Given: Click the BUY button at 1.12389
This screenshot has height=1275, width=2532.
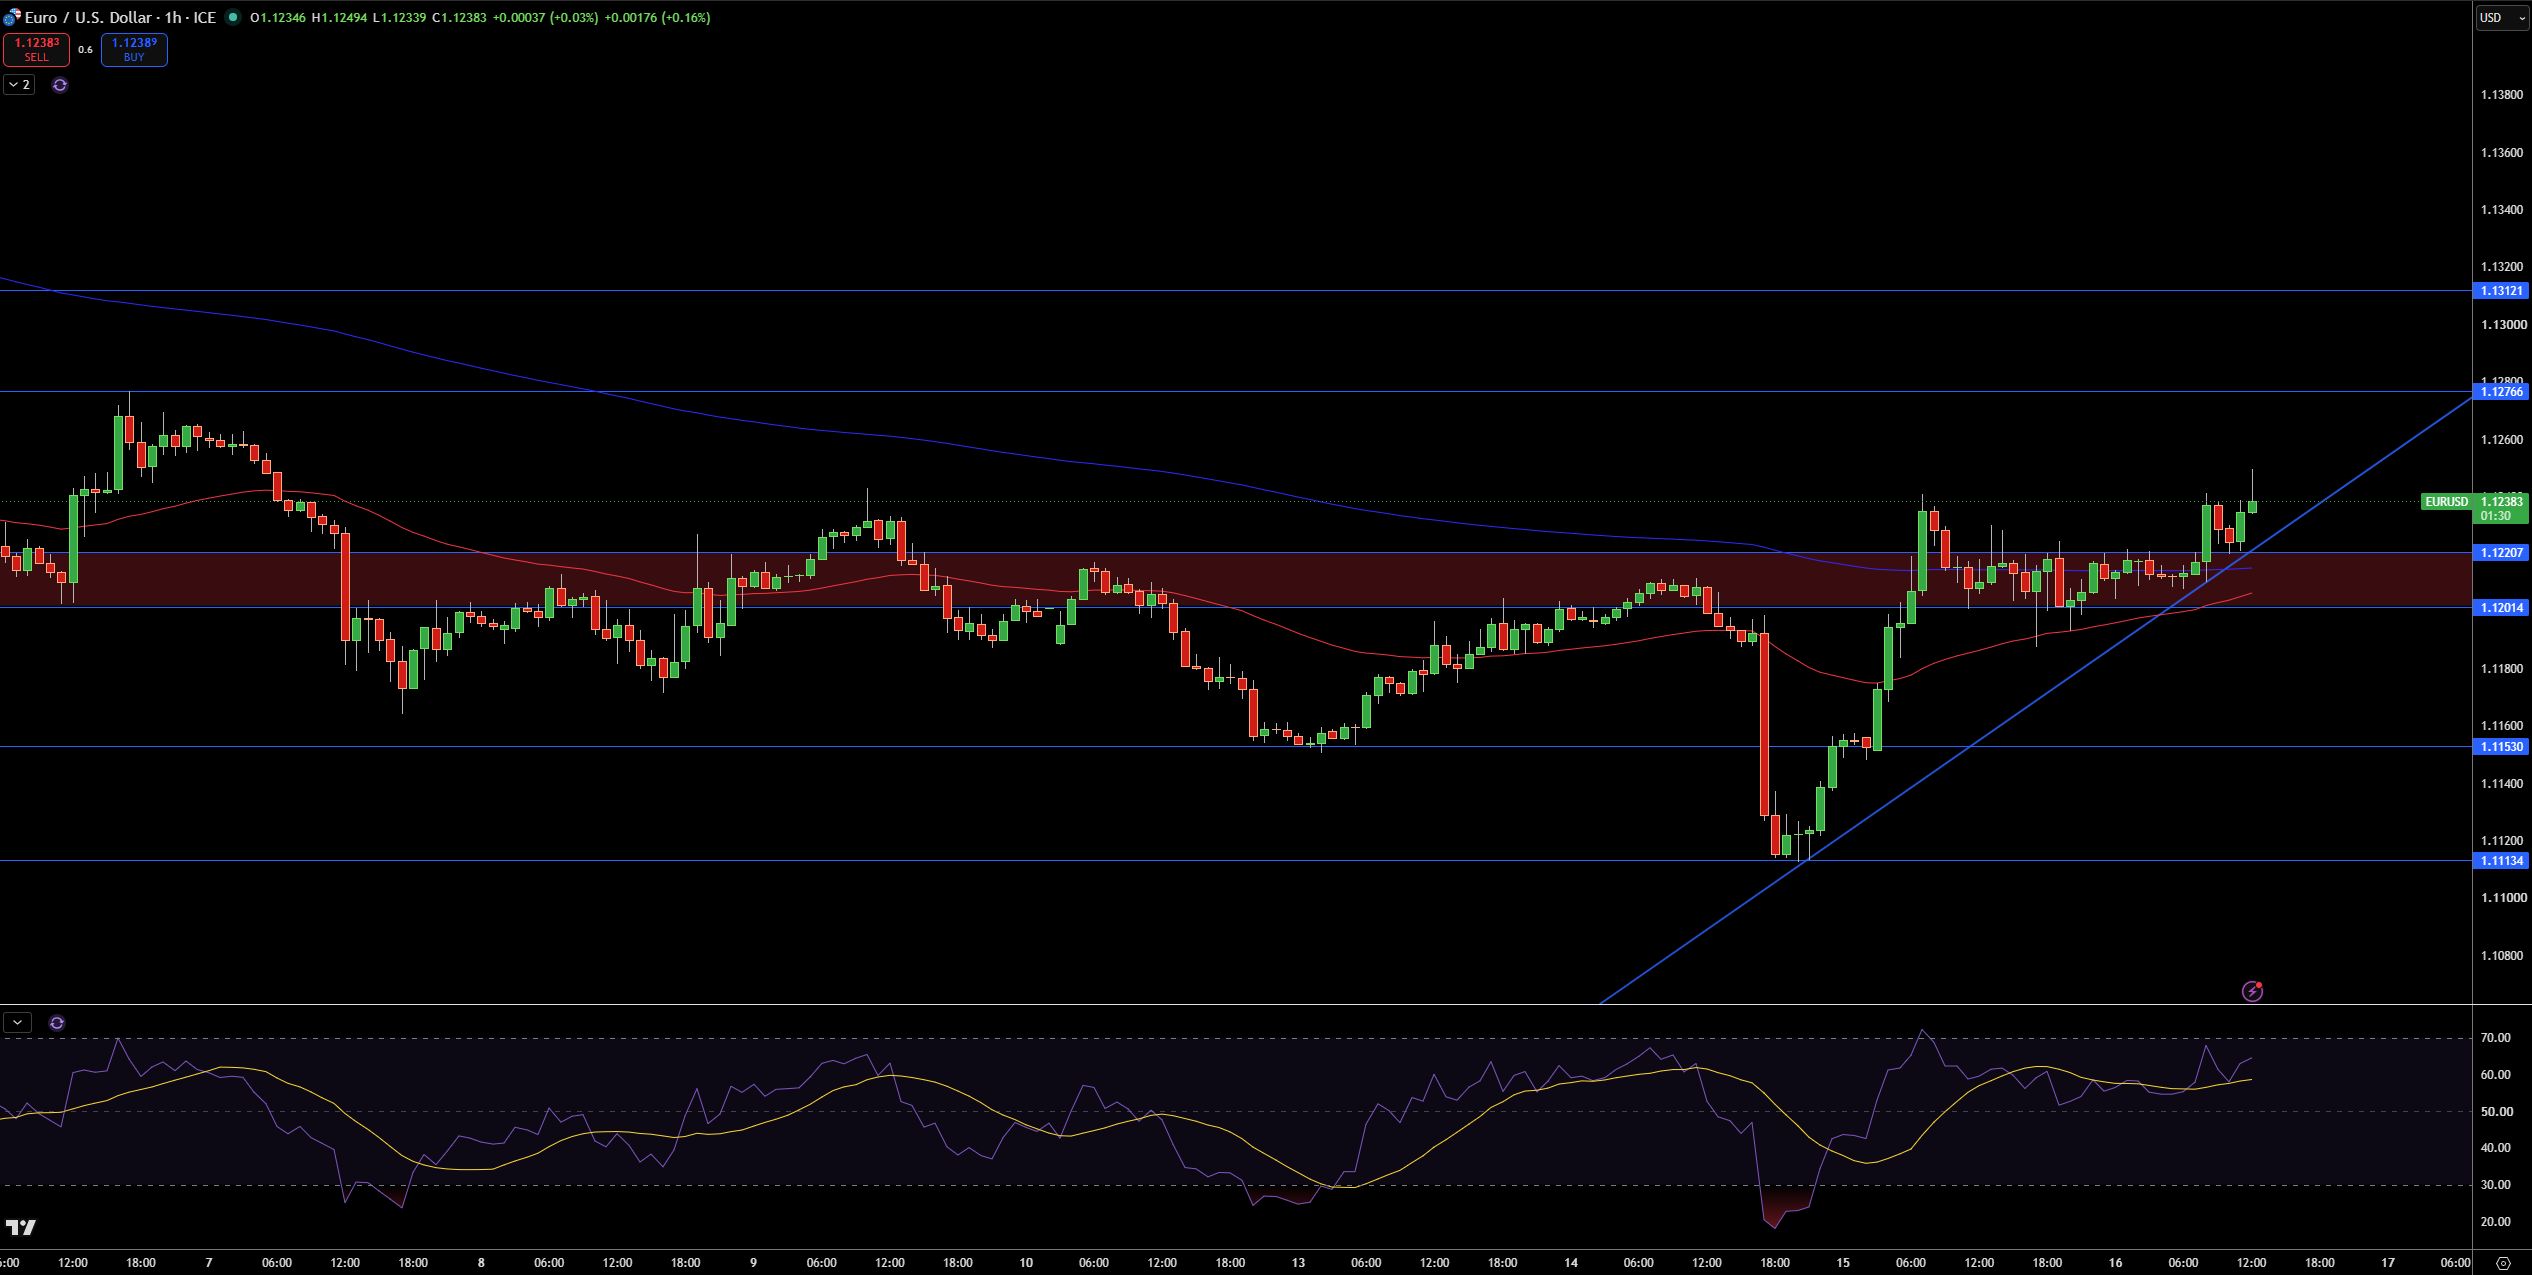Looking at the screenshot, I should tap(134, 49).
